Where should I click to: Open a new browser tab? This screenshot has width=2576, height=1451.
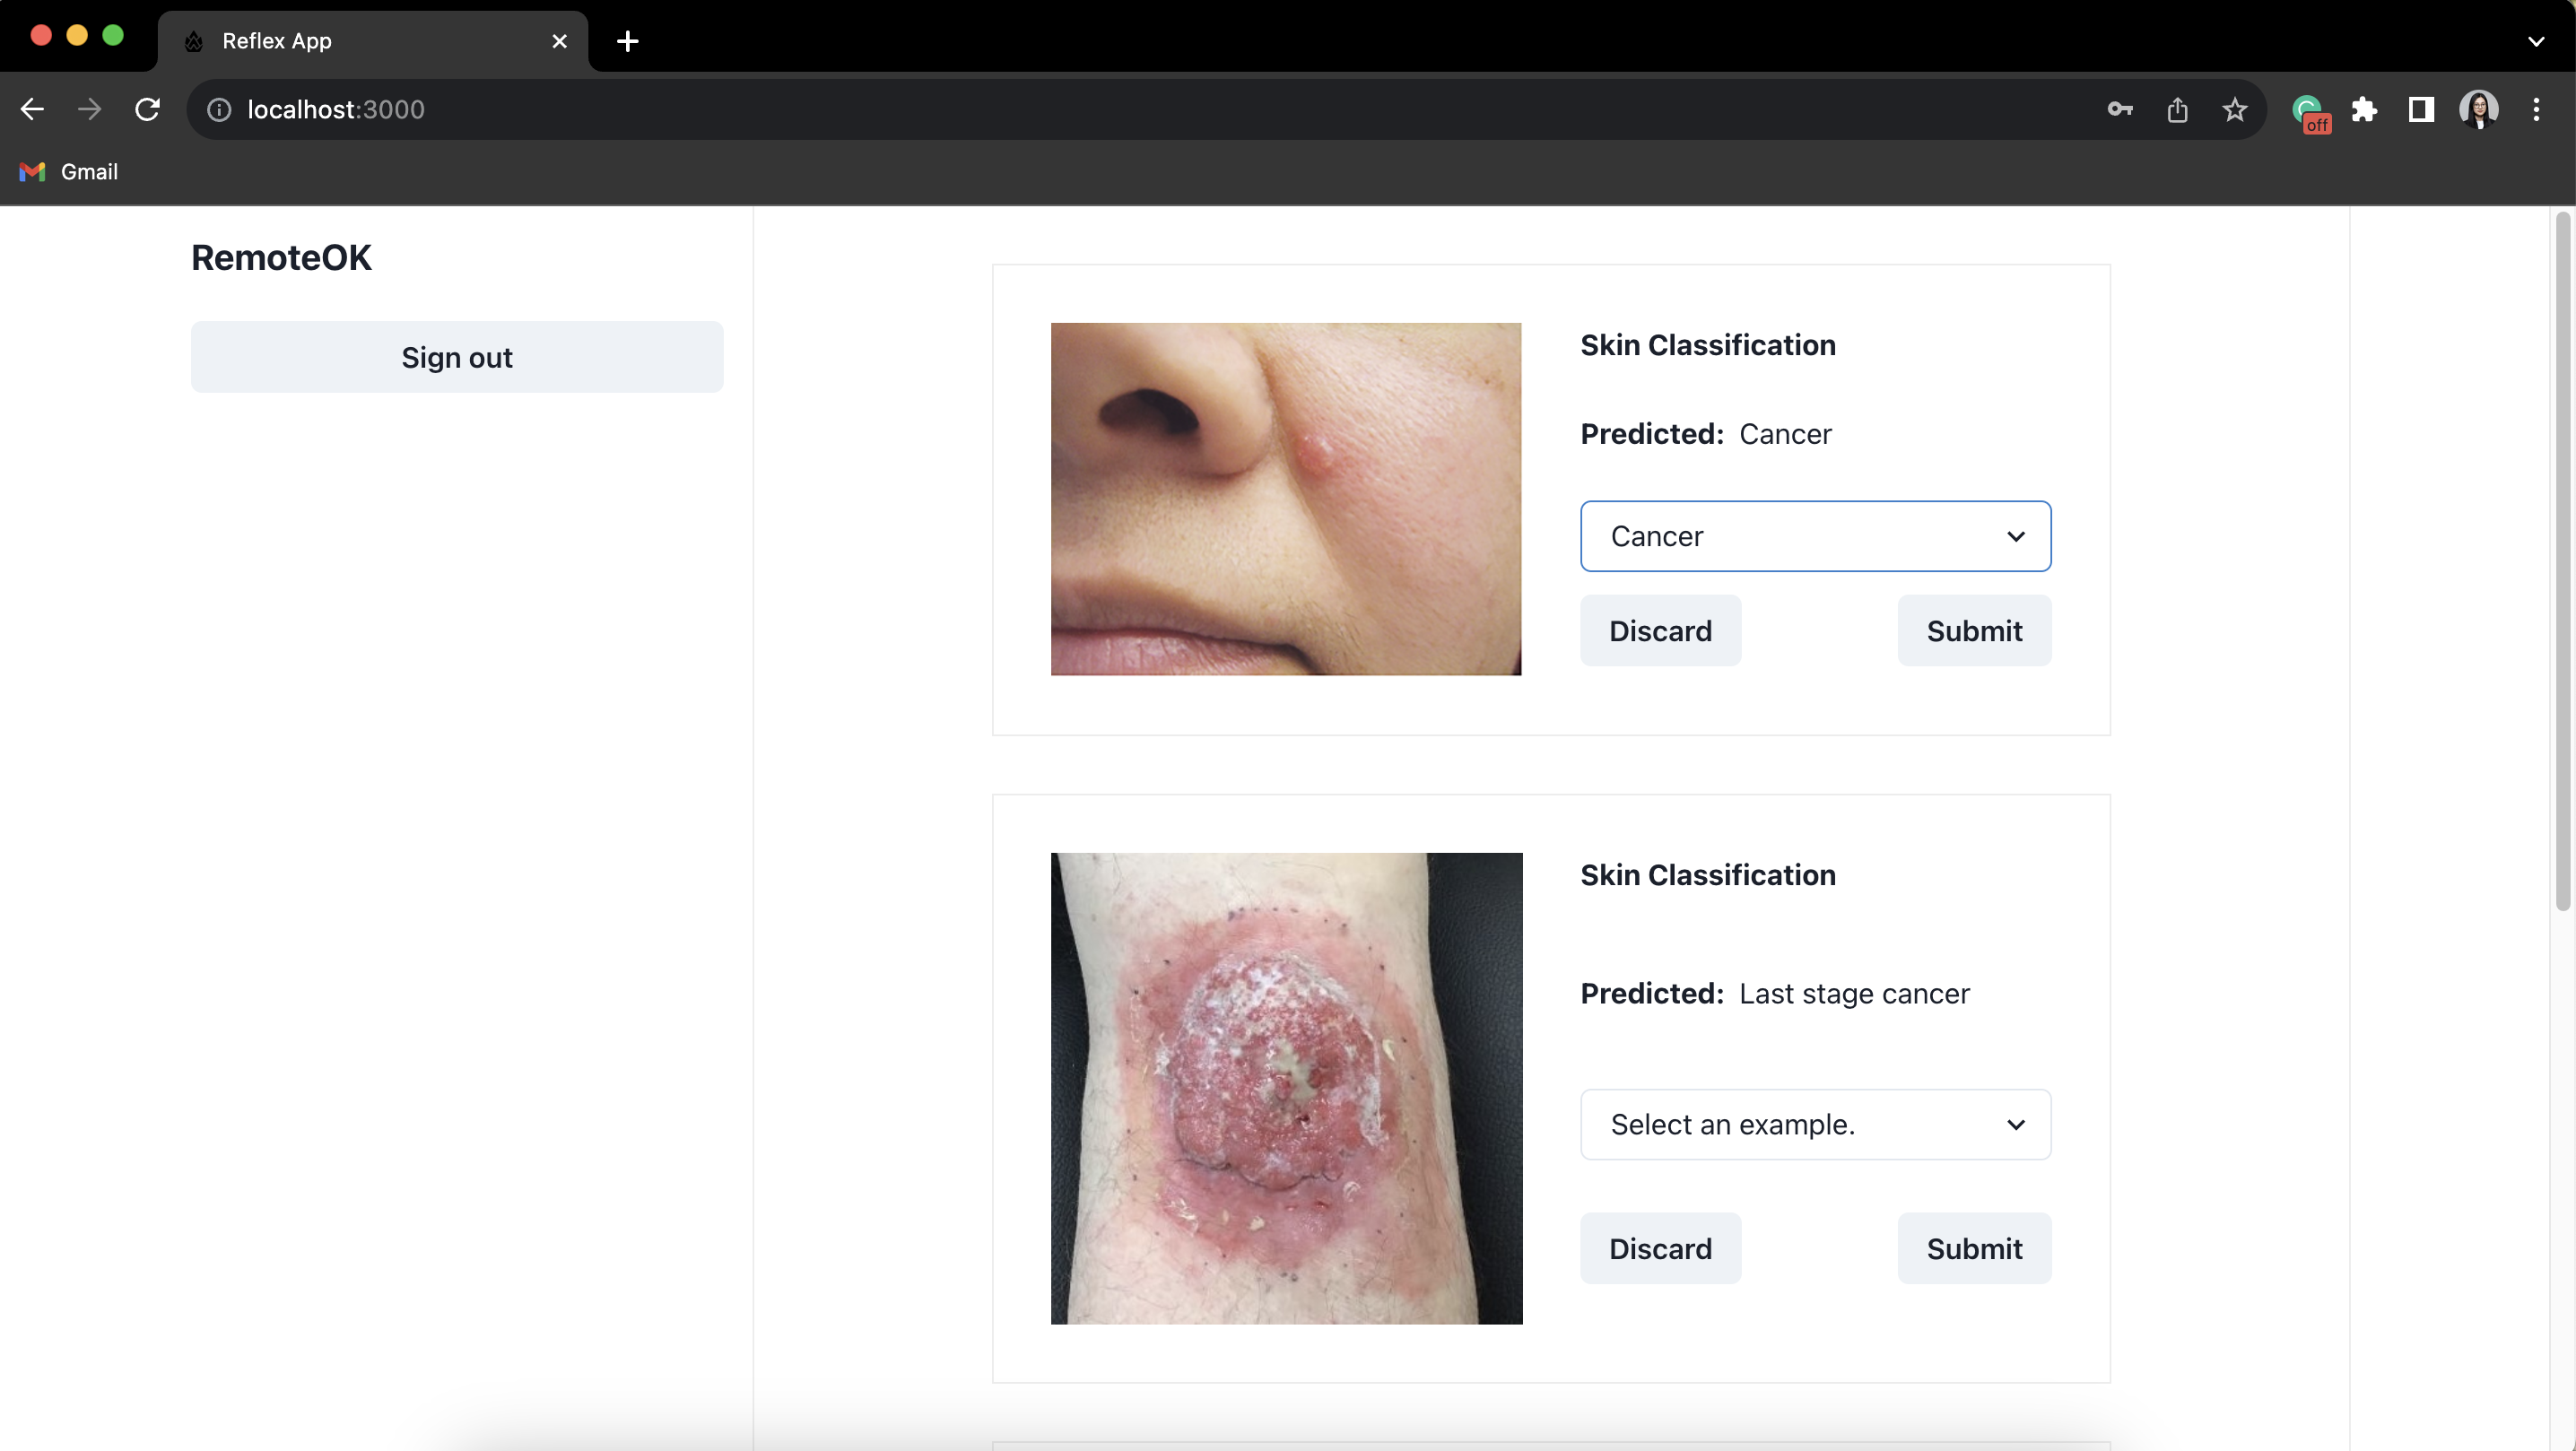pos(628,41)
